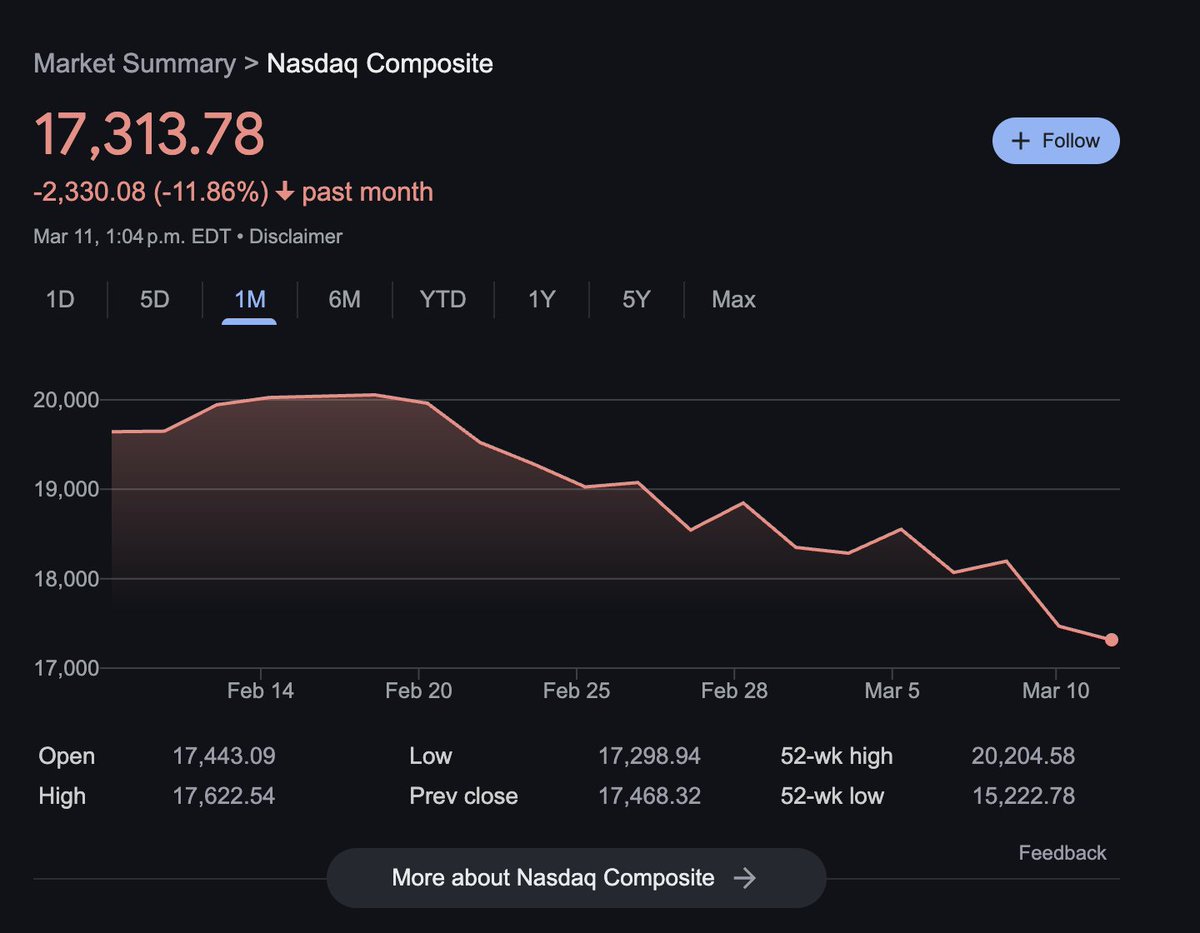Follow the Nasdaq Composite index

(x=1055, y=140)
